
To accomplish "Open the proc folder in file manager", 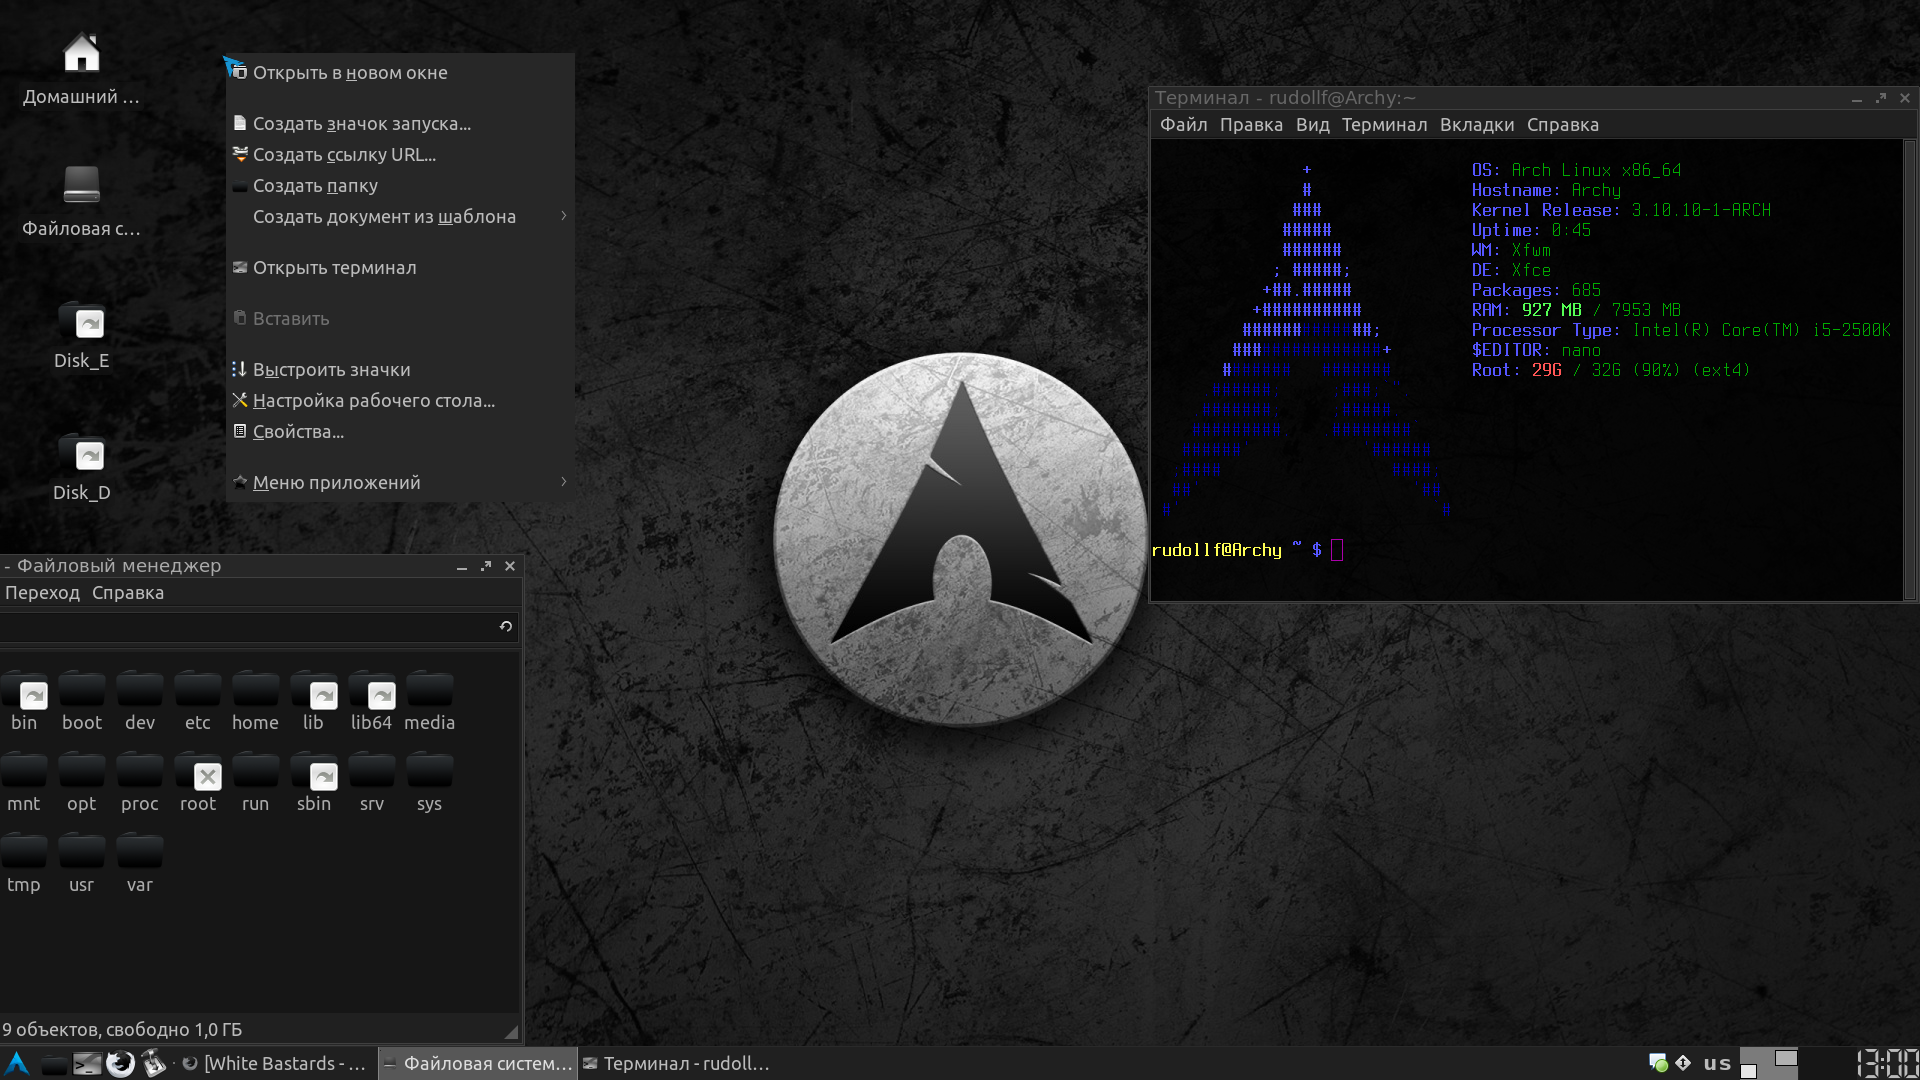I will [140, 784].
